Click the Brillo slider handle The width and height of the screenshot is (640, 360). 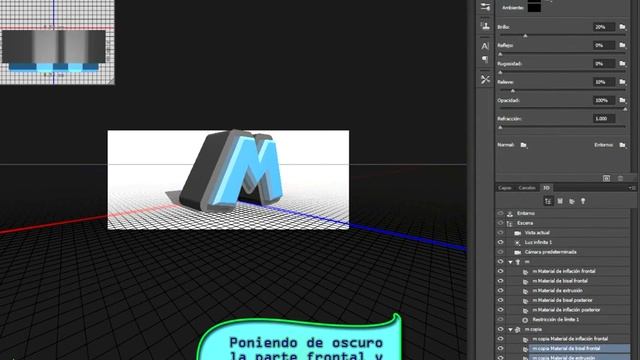click(525, 36)
